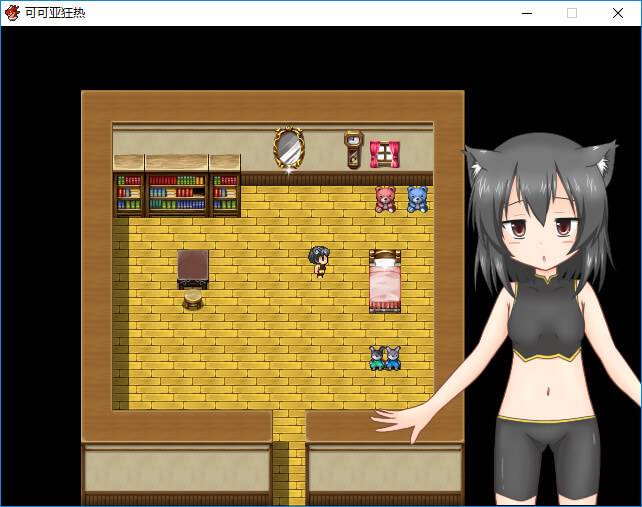Click the wide middle bookshelf
Image resolution: width=642 pixels, height=507 pixels.
[177, 192]
